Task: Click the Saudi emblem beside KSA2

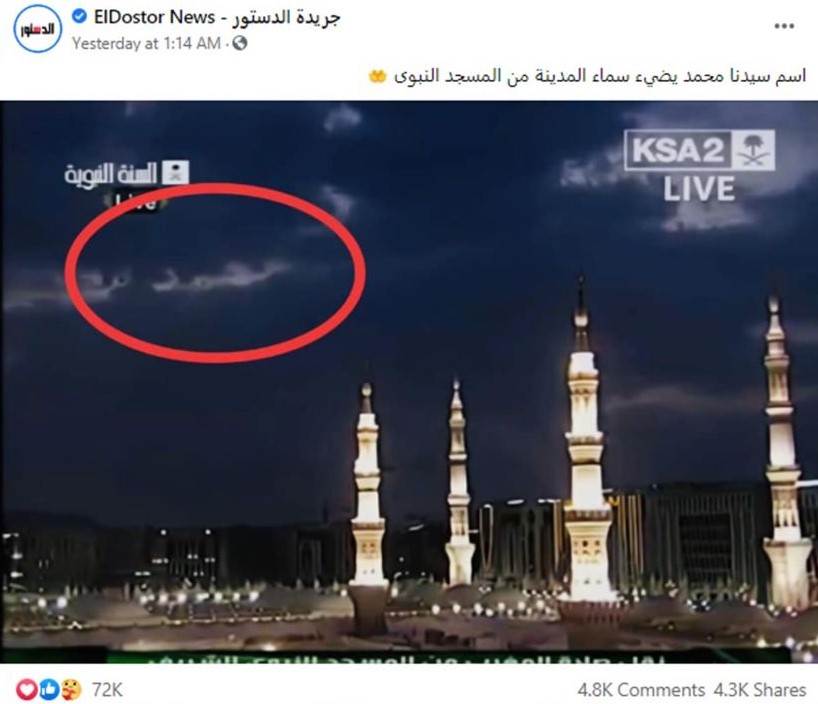Action: click(x=754, y=151)
